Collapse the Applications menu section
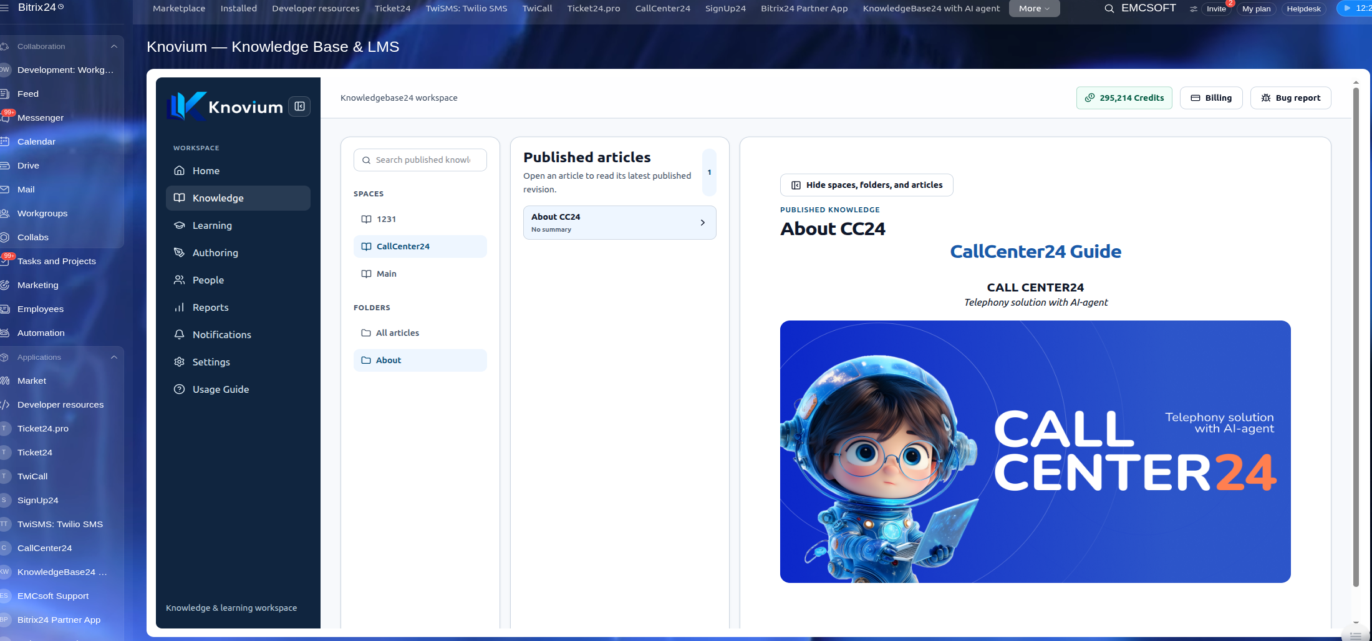Image resolution: width=1372 pixels, height=641 pixels. pyautogui.click(x=113, y=357)
